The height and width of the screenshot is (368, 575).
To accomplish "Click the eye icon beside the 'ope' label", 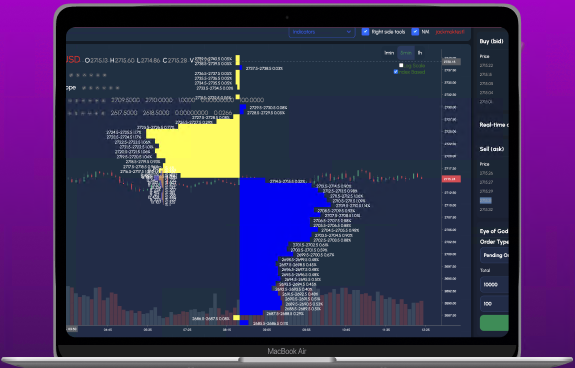I will coord(84,88).
